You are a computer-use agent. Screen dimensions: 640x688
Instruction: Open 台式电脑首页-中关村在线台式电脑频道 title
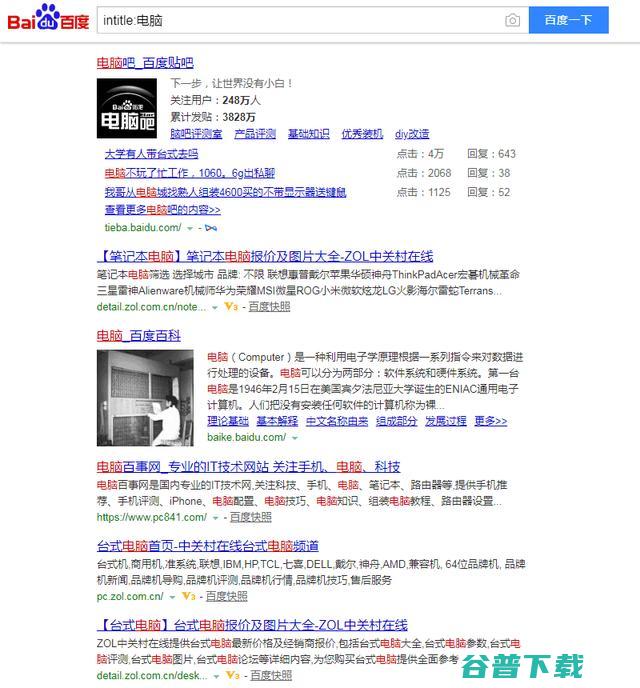(207, 546)
